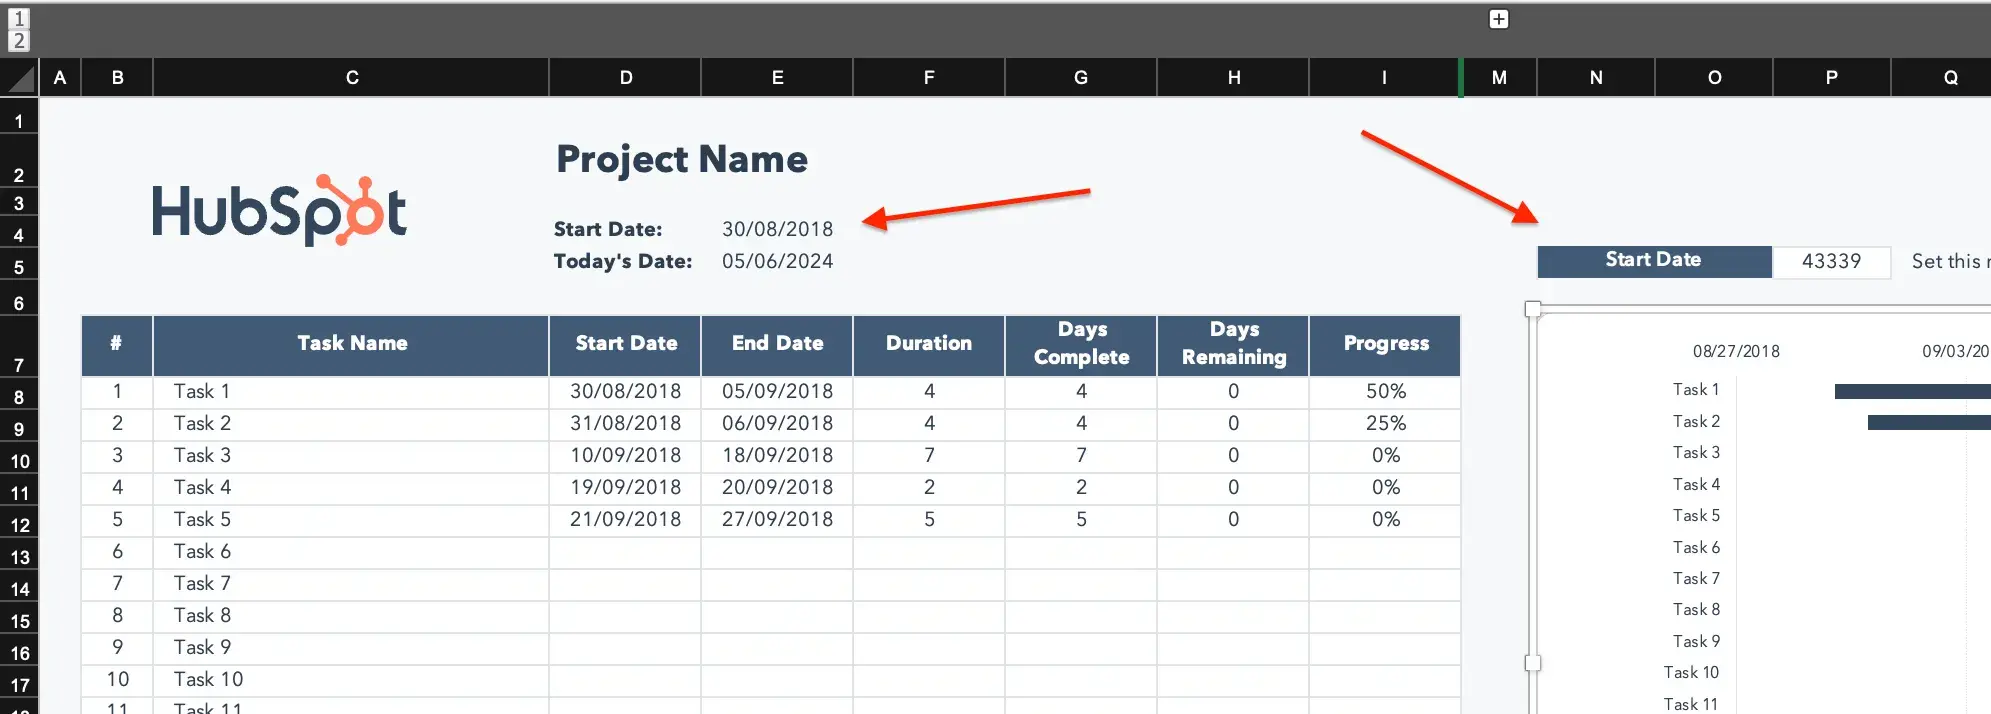Viewport: 1991px width, 714px height.
Task: Click the chart's left-middle resize handle
Action: pos(1532,662)
